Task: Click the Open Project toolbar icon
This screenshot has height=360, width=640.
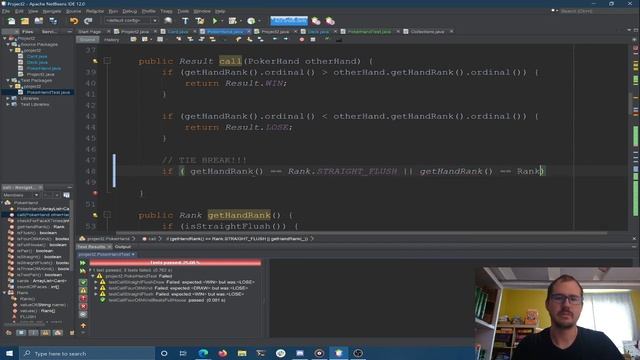Action: click(39, 21)
